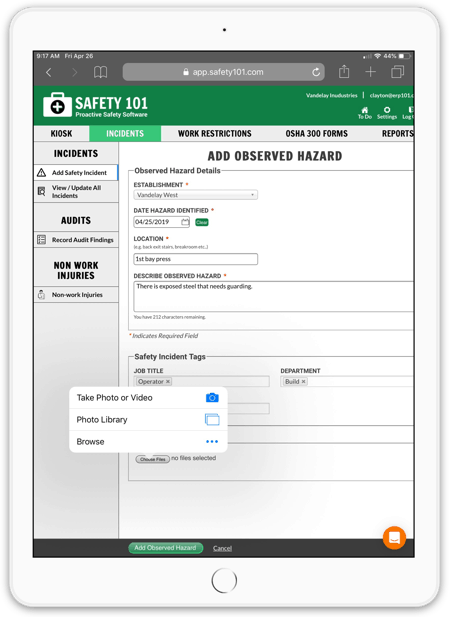Go to To Do home icon
Screen dimensions: 449x617
click(x=365, y=113)
